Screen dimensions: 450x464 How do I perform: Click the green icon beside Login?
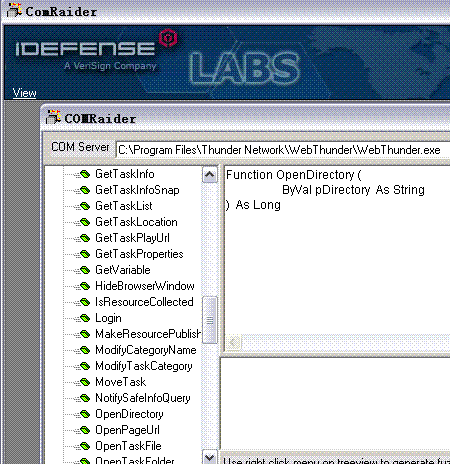pyautogui.click(x=85, y=318)
